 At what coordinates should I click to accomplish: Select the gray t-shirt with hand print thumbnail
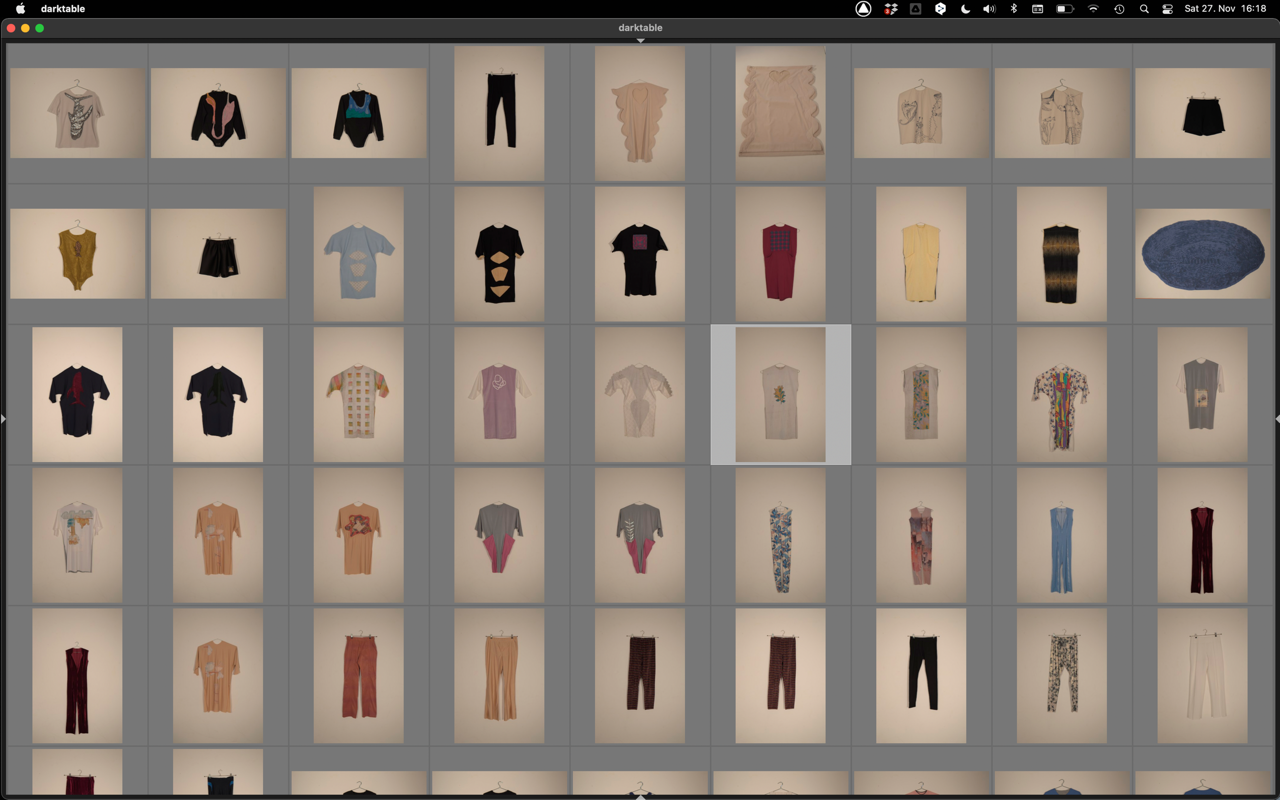(78, 113)
